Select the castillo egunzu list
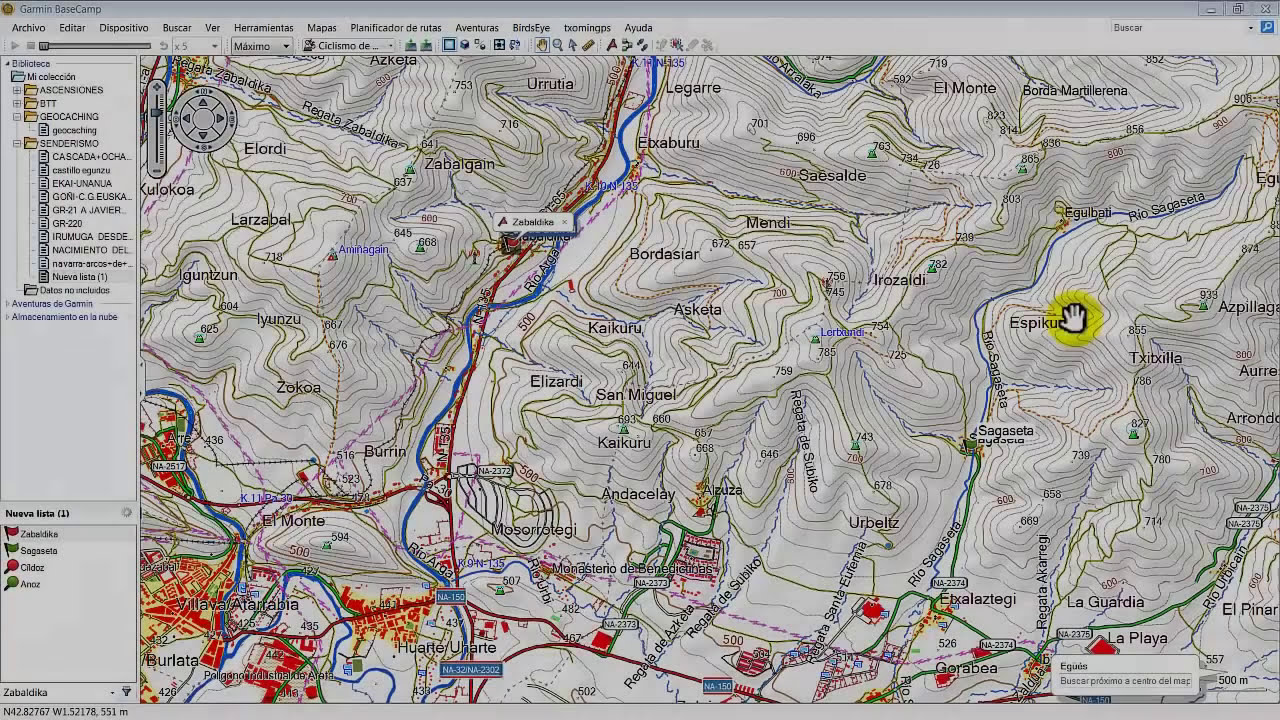 [81, 170]
